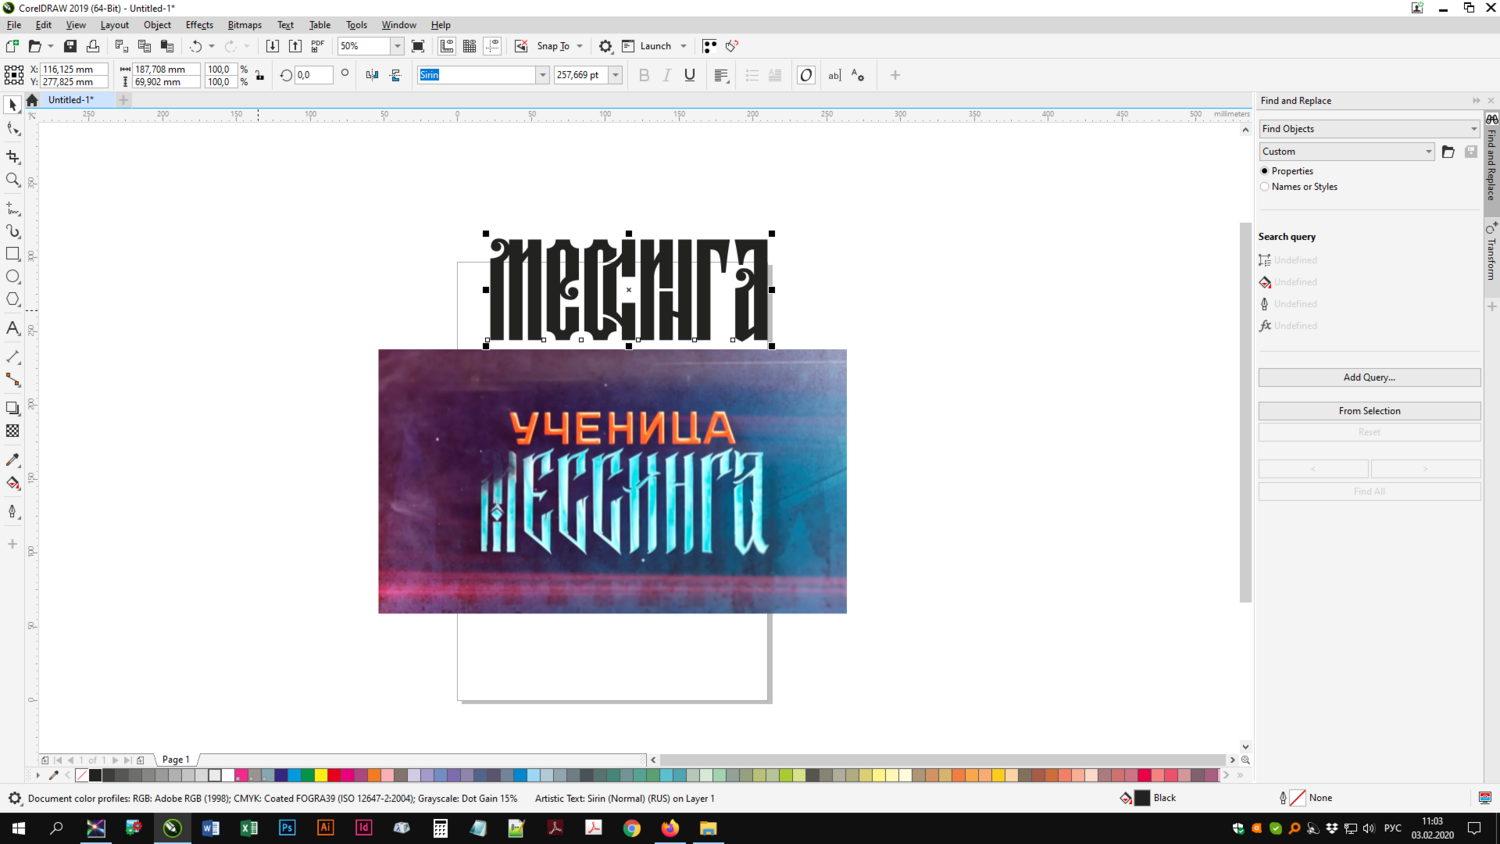
Task: Select the Text tool
Action: (x=13, y=328)
